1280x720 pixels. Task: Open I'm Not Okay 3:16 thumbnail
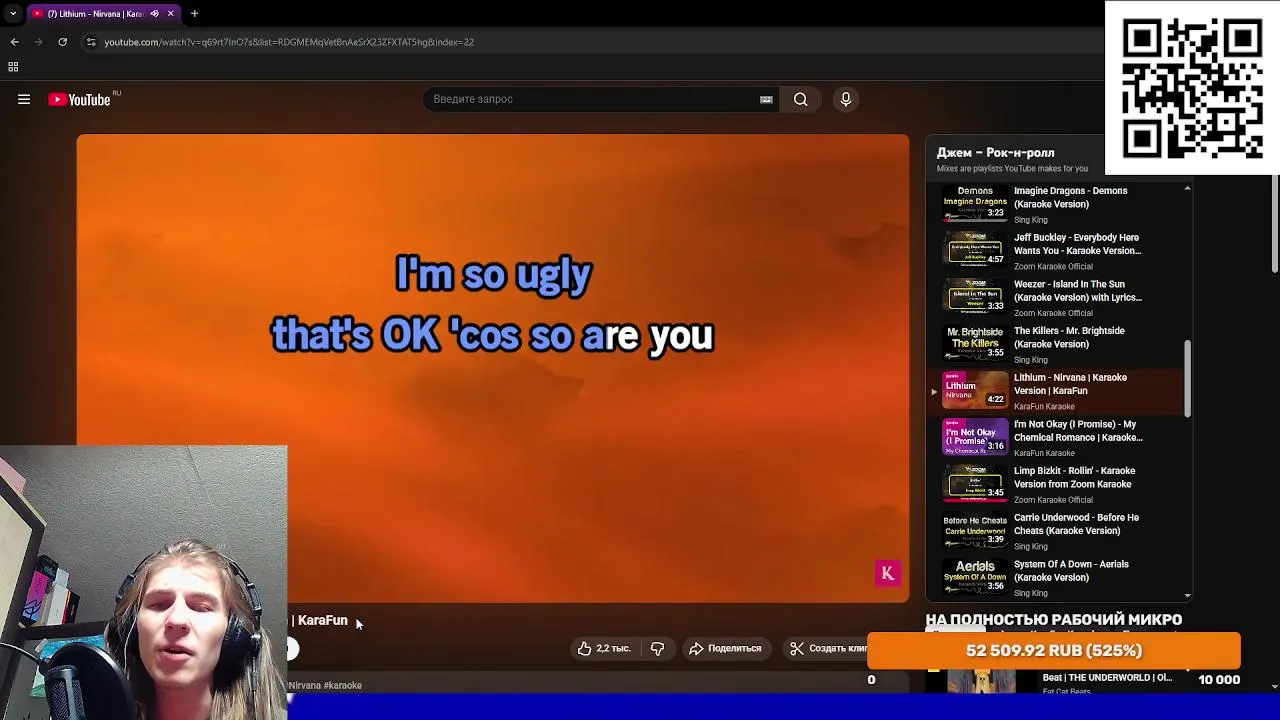[x=975, y=436]
